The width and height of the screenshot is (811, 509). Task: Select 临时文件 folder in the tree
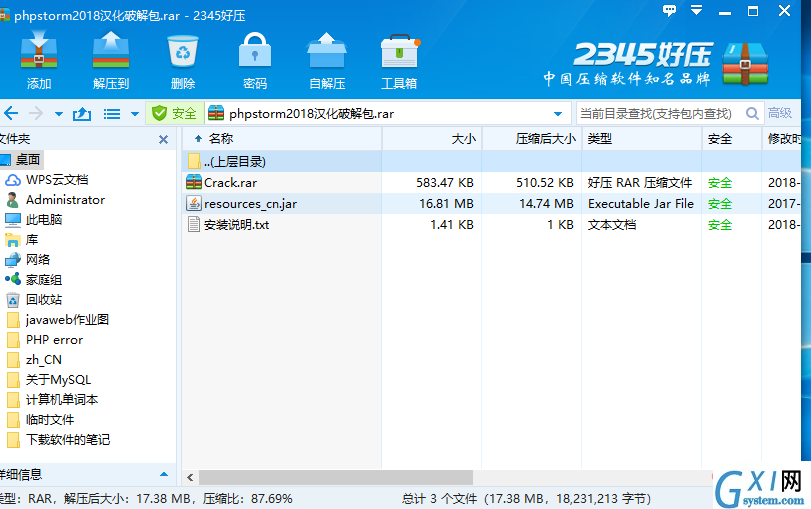pos(50,420)
